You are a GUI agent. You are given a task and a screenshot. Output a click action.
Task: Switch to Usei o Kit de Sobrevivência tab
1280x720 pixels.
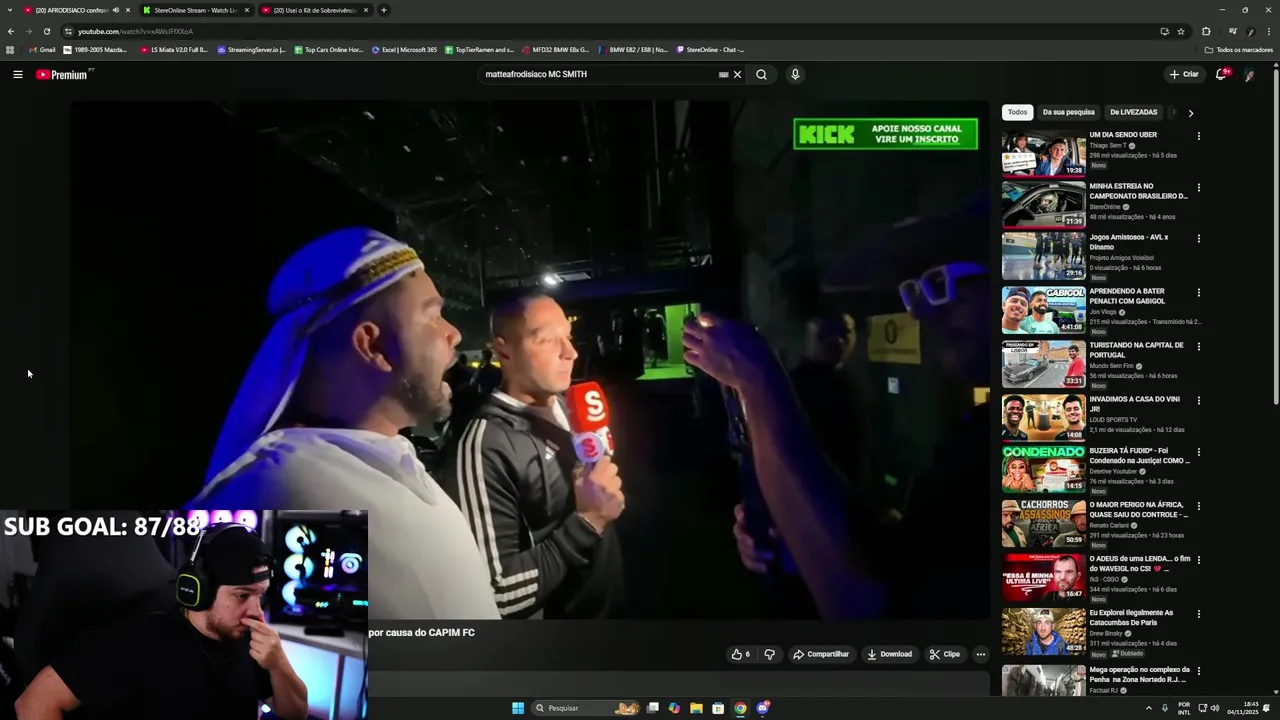coord(314,10)
